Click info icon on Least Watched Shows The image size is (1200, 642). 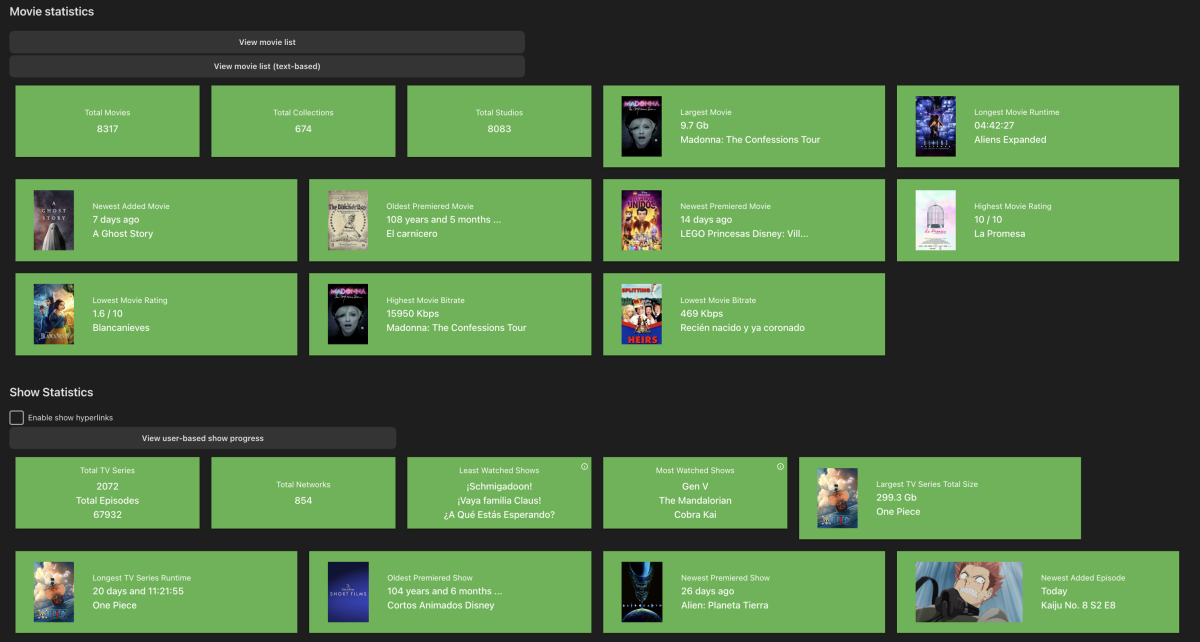click(585, 467)
